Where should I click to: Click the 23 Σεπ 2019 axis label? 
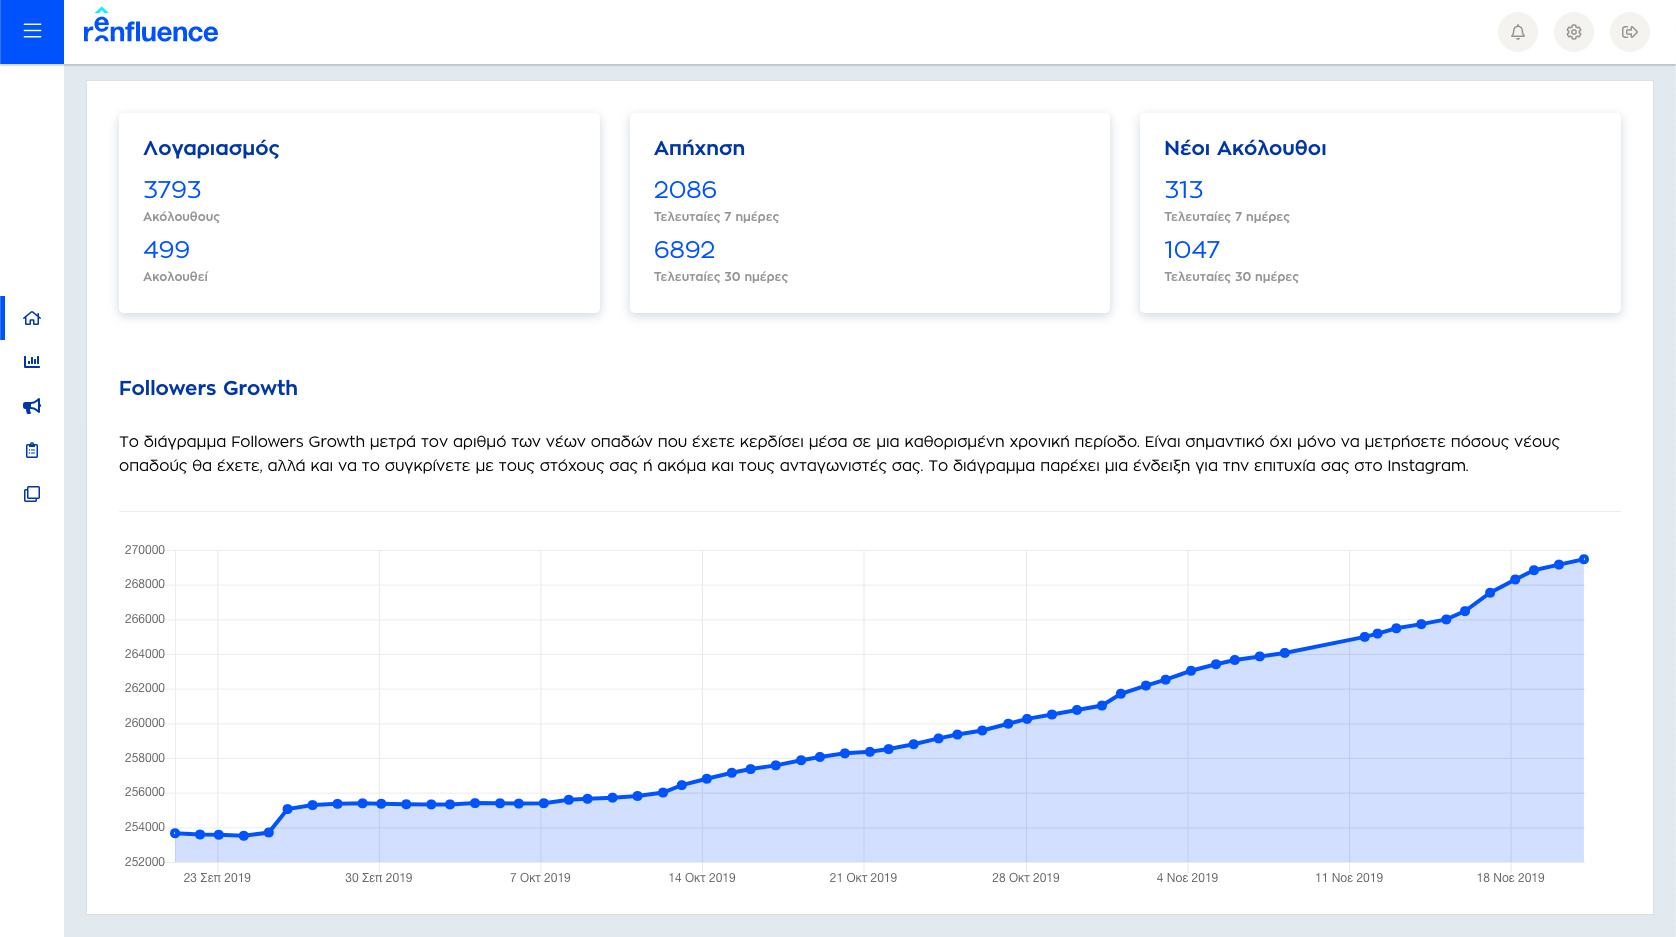pyautogui.click(x=217, y=878)
